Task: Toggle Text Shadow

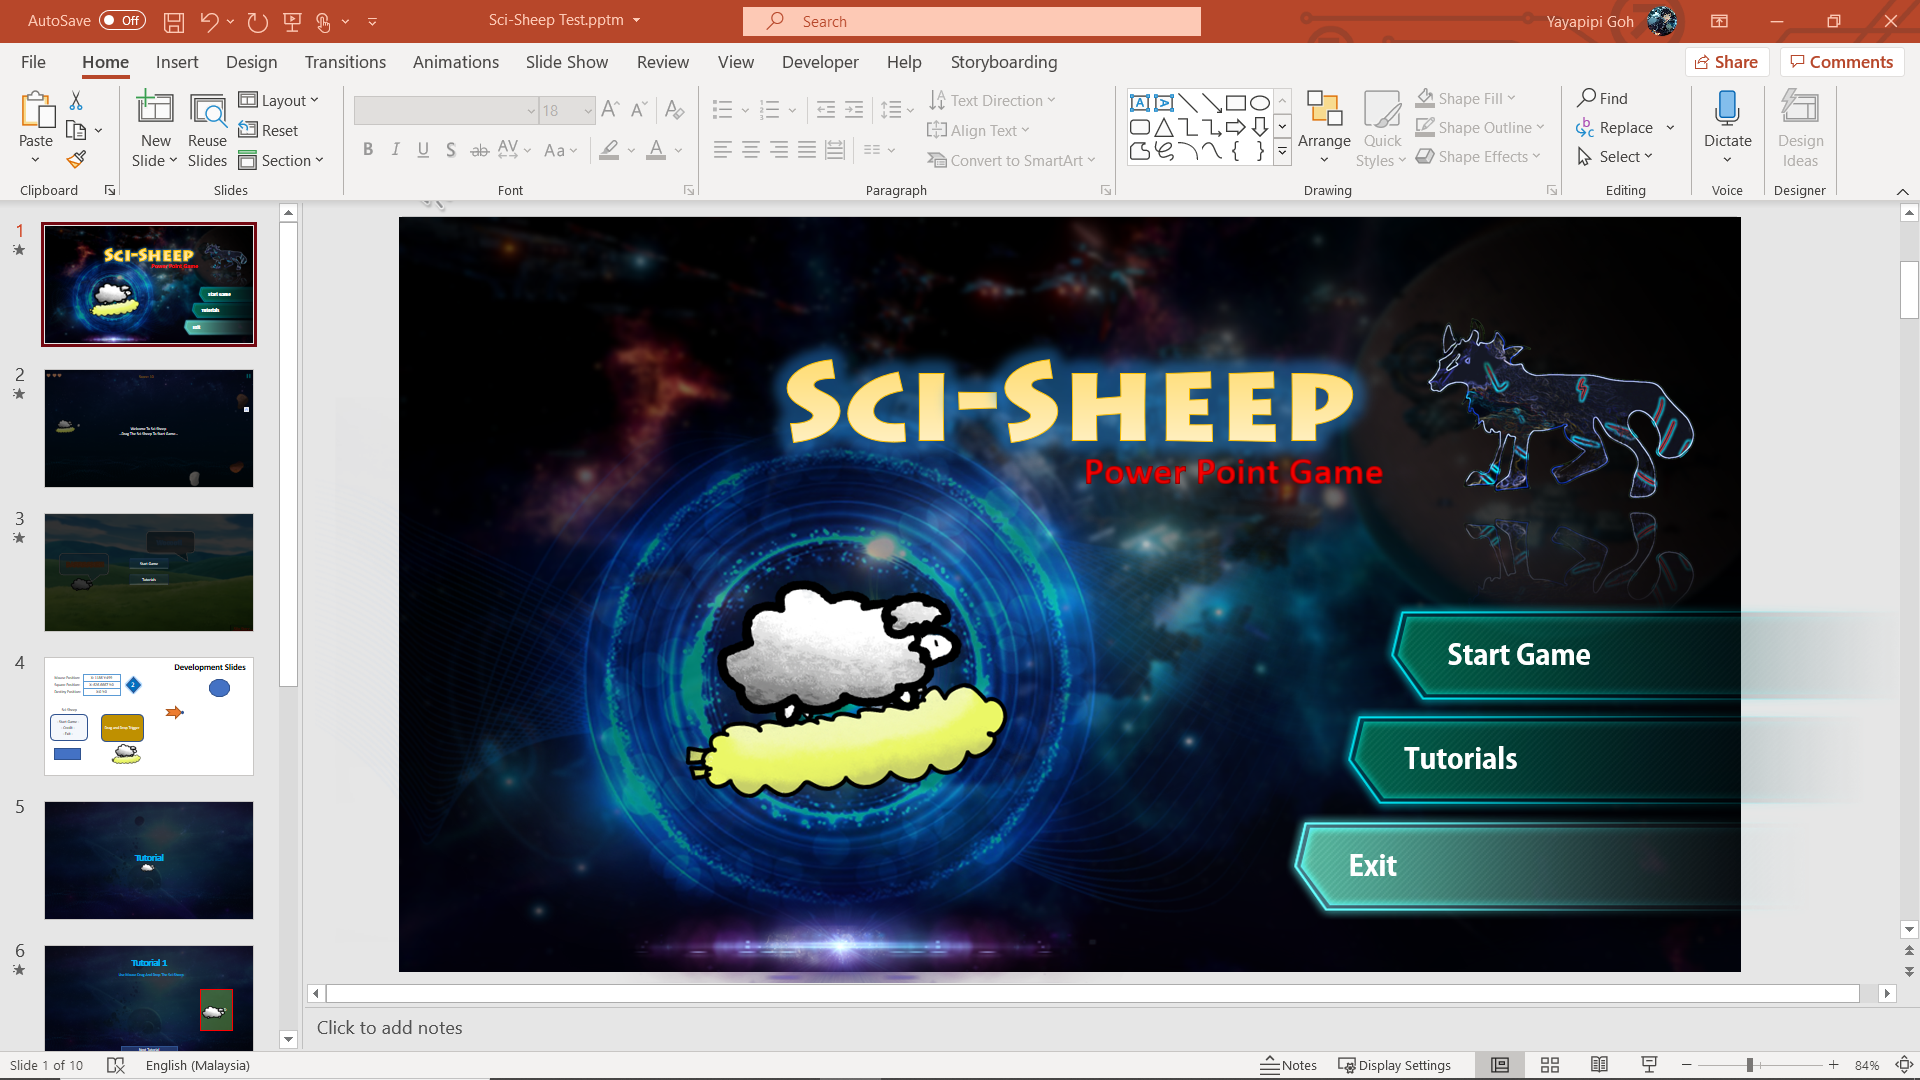Action: [x=451, y=150]
